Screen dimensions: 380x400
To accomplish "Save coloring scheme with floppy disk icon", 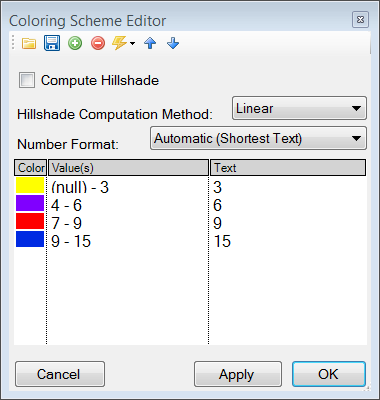I will [x=52, y=43].
